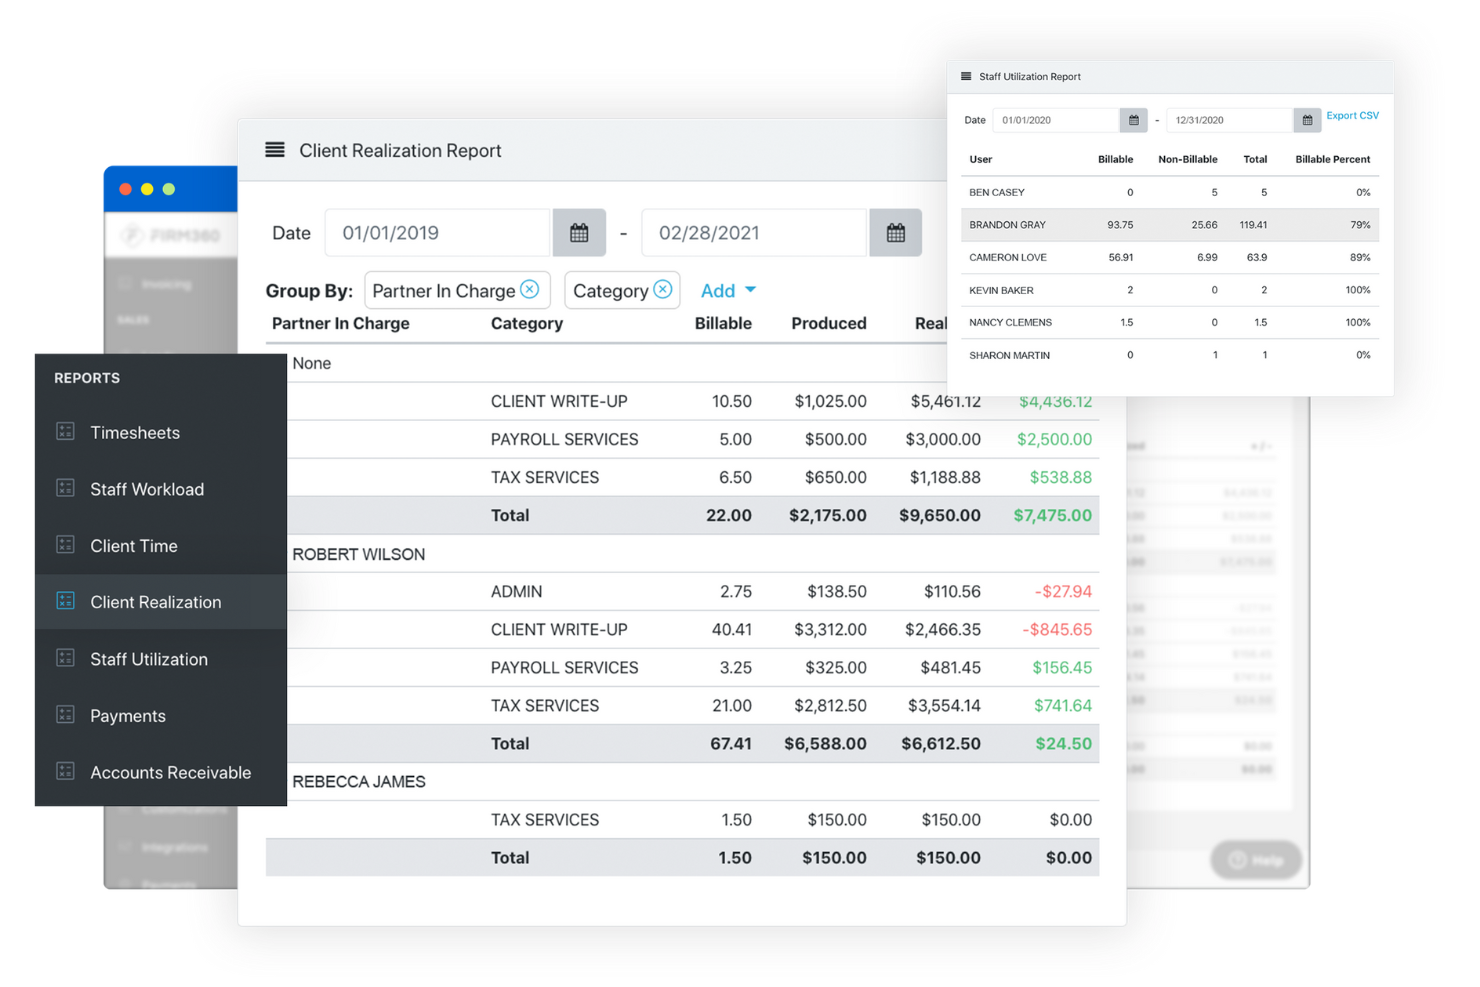Remove the Partner In Charge grouping
This screenshot has height=987, width=1480.
pyautogui.click(x=529, y=289)
